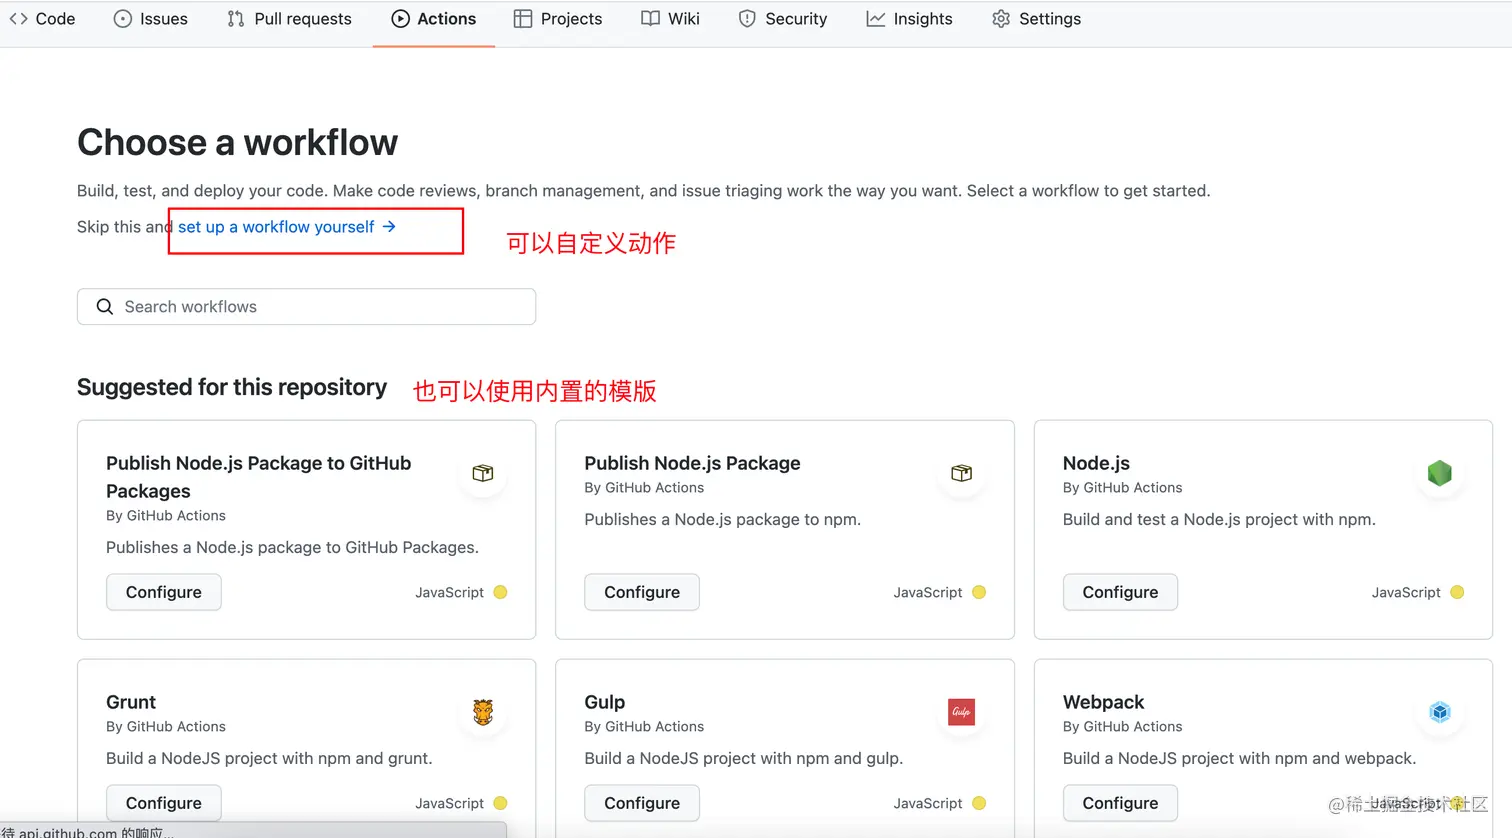
Task: Click 'Build a NodeJS project with npm and webpack.'
Action: click(x=1239, y=759)
